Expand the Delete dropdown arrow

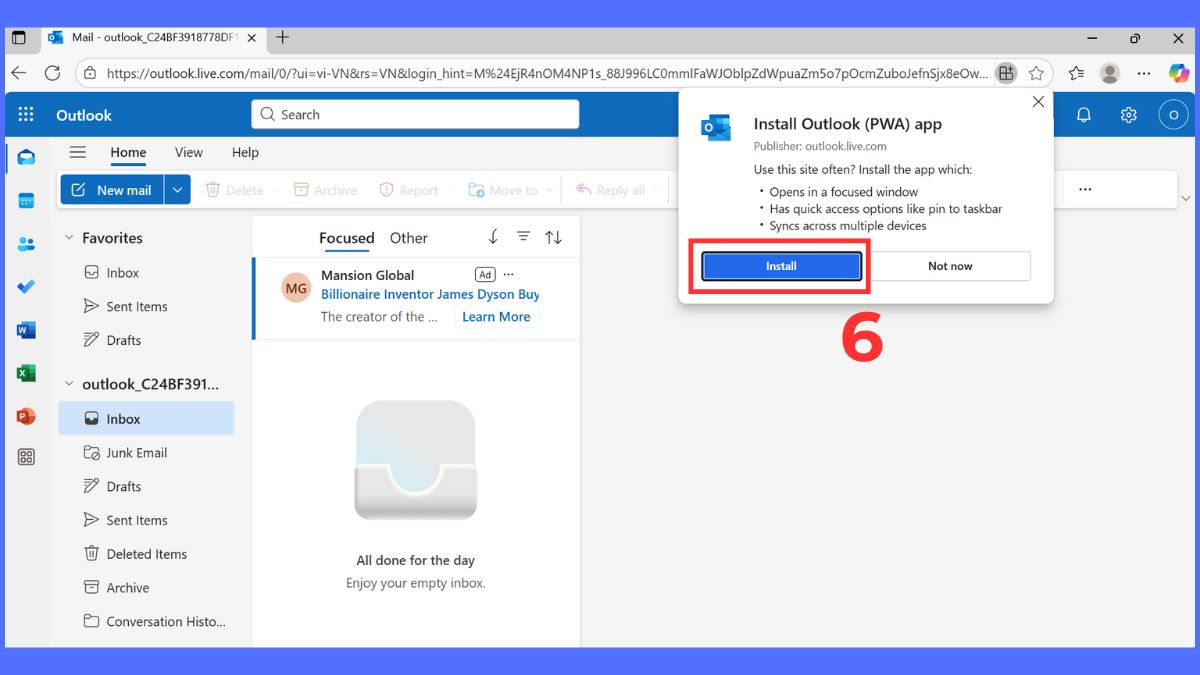273,190
